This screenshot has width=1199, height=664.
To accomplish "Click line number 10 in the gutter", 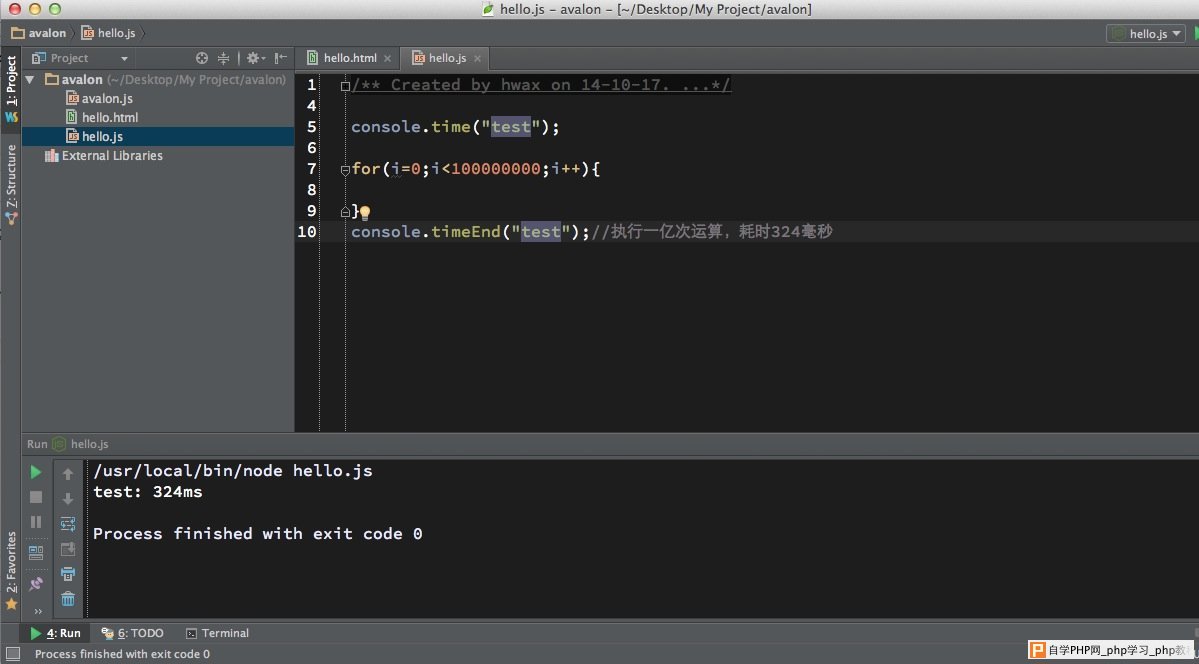I will (x=306, y=232).
